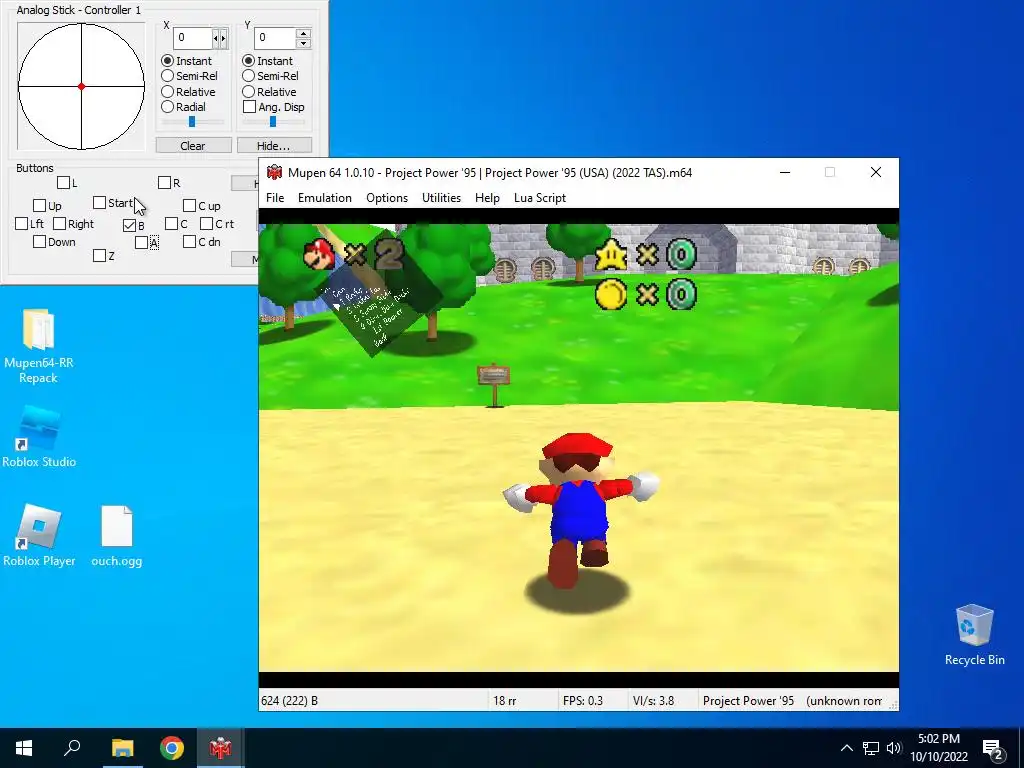
Task: Click the Clear button
Action: point(193,146)
